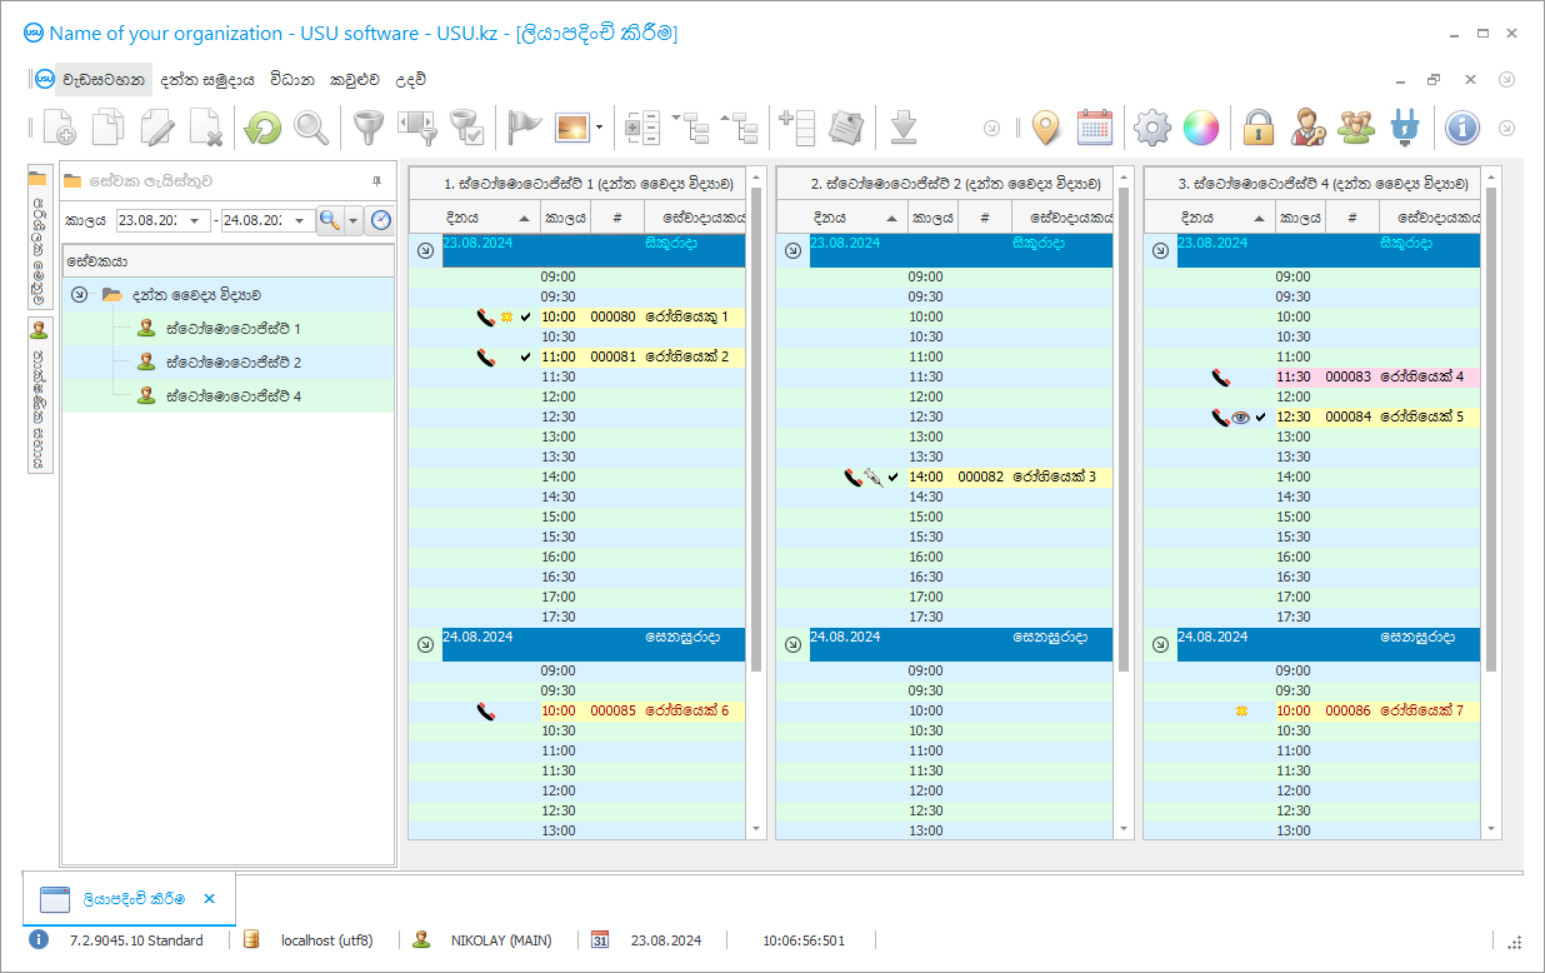The width and height of the screenshot is (1545, 973).
Task: Select ස්ටෝමොටොජිස්ට් 2 in employee tree
Action: (x=233, y=362)
